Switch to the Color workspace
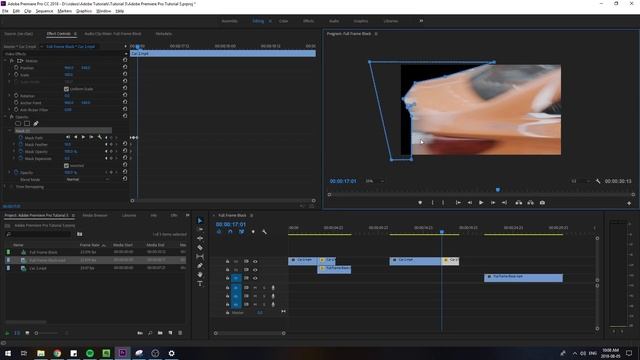The height and width of the screenshot is (360, 640). click(283, 21)
